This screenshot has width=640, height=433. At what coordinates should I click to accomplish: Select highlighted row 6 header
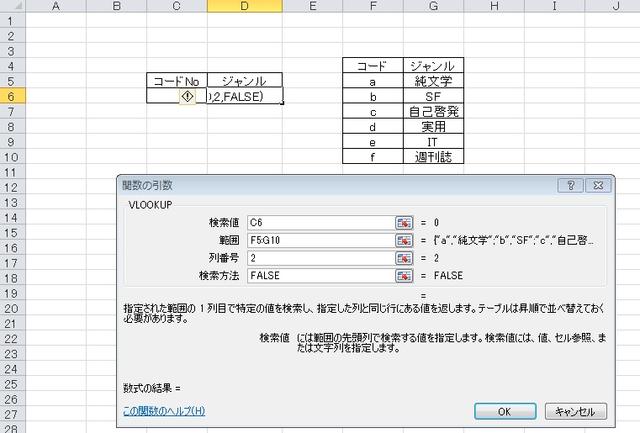click(12, 96)
